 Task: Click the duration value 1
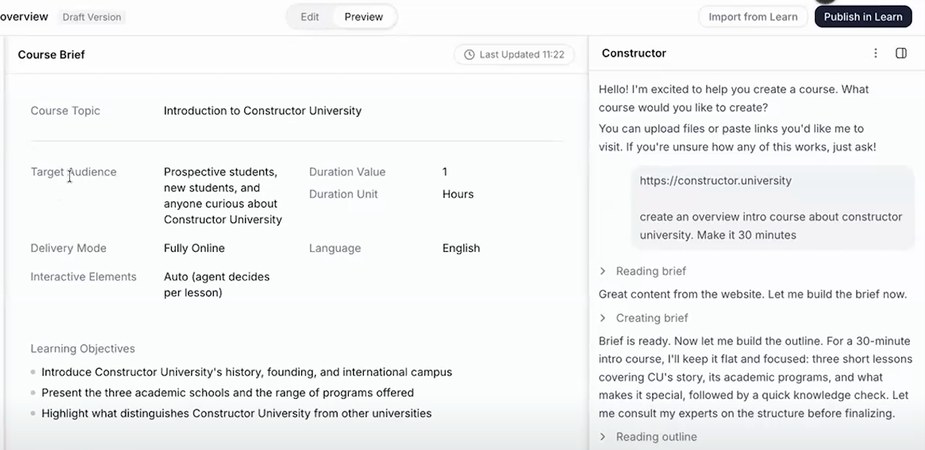(x=445, y=172)
